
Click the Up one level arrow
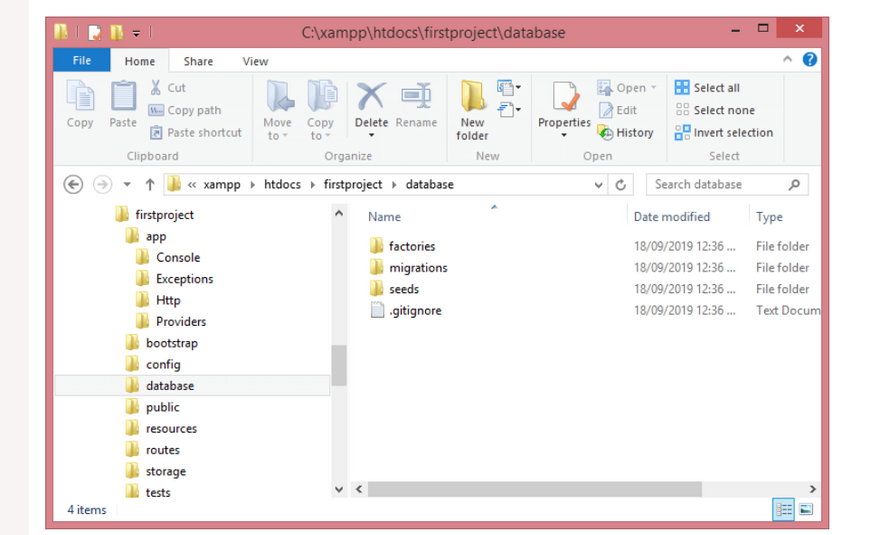click(150, 184)
